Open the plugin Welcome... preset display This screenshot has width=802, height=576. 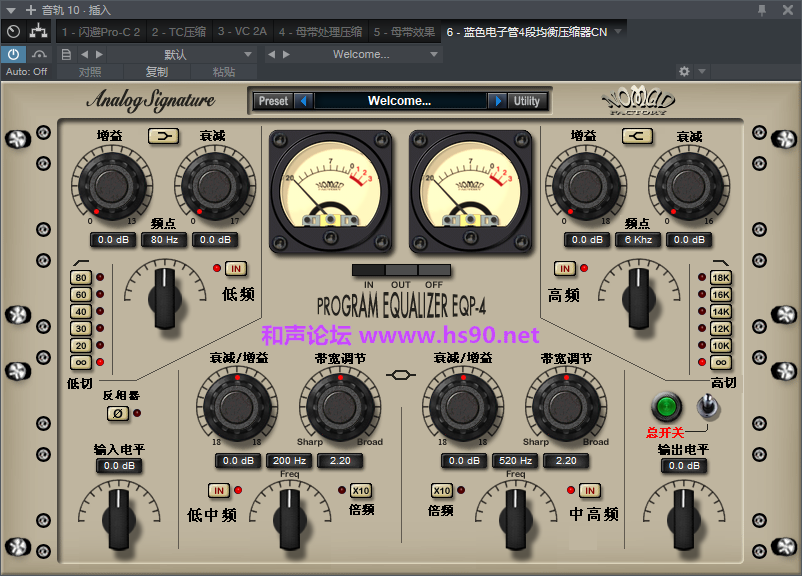(x=399, y=101)
